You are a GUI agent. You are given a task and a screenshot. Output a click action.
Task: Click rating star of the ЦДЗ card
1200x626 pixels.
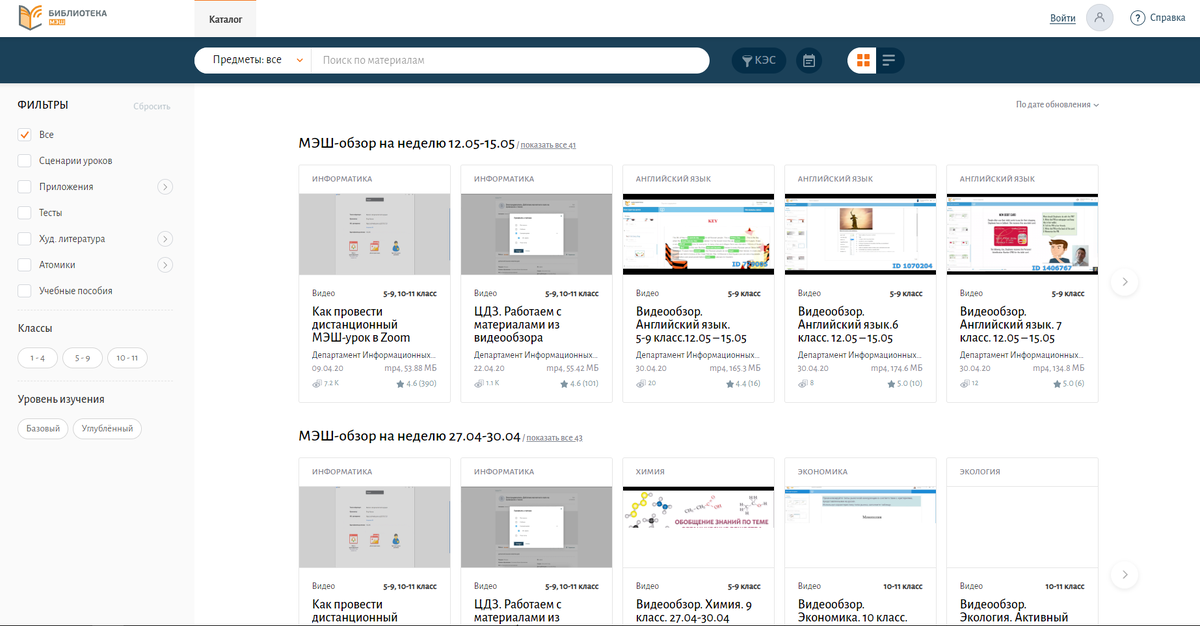point(562,383)
